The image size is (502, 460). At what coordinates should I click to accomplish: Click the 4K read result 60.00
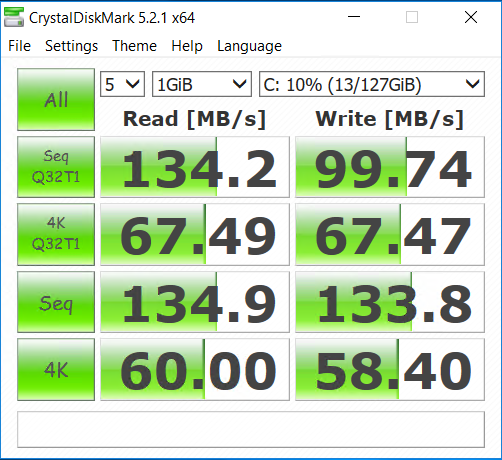pyautogui.click(x=195, y=369)
